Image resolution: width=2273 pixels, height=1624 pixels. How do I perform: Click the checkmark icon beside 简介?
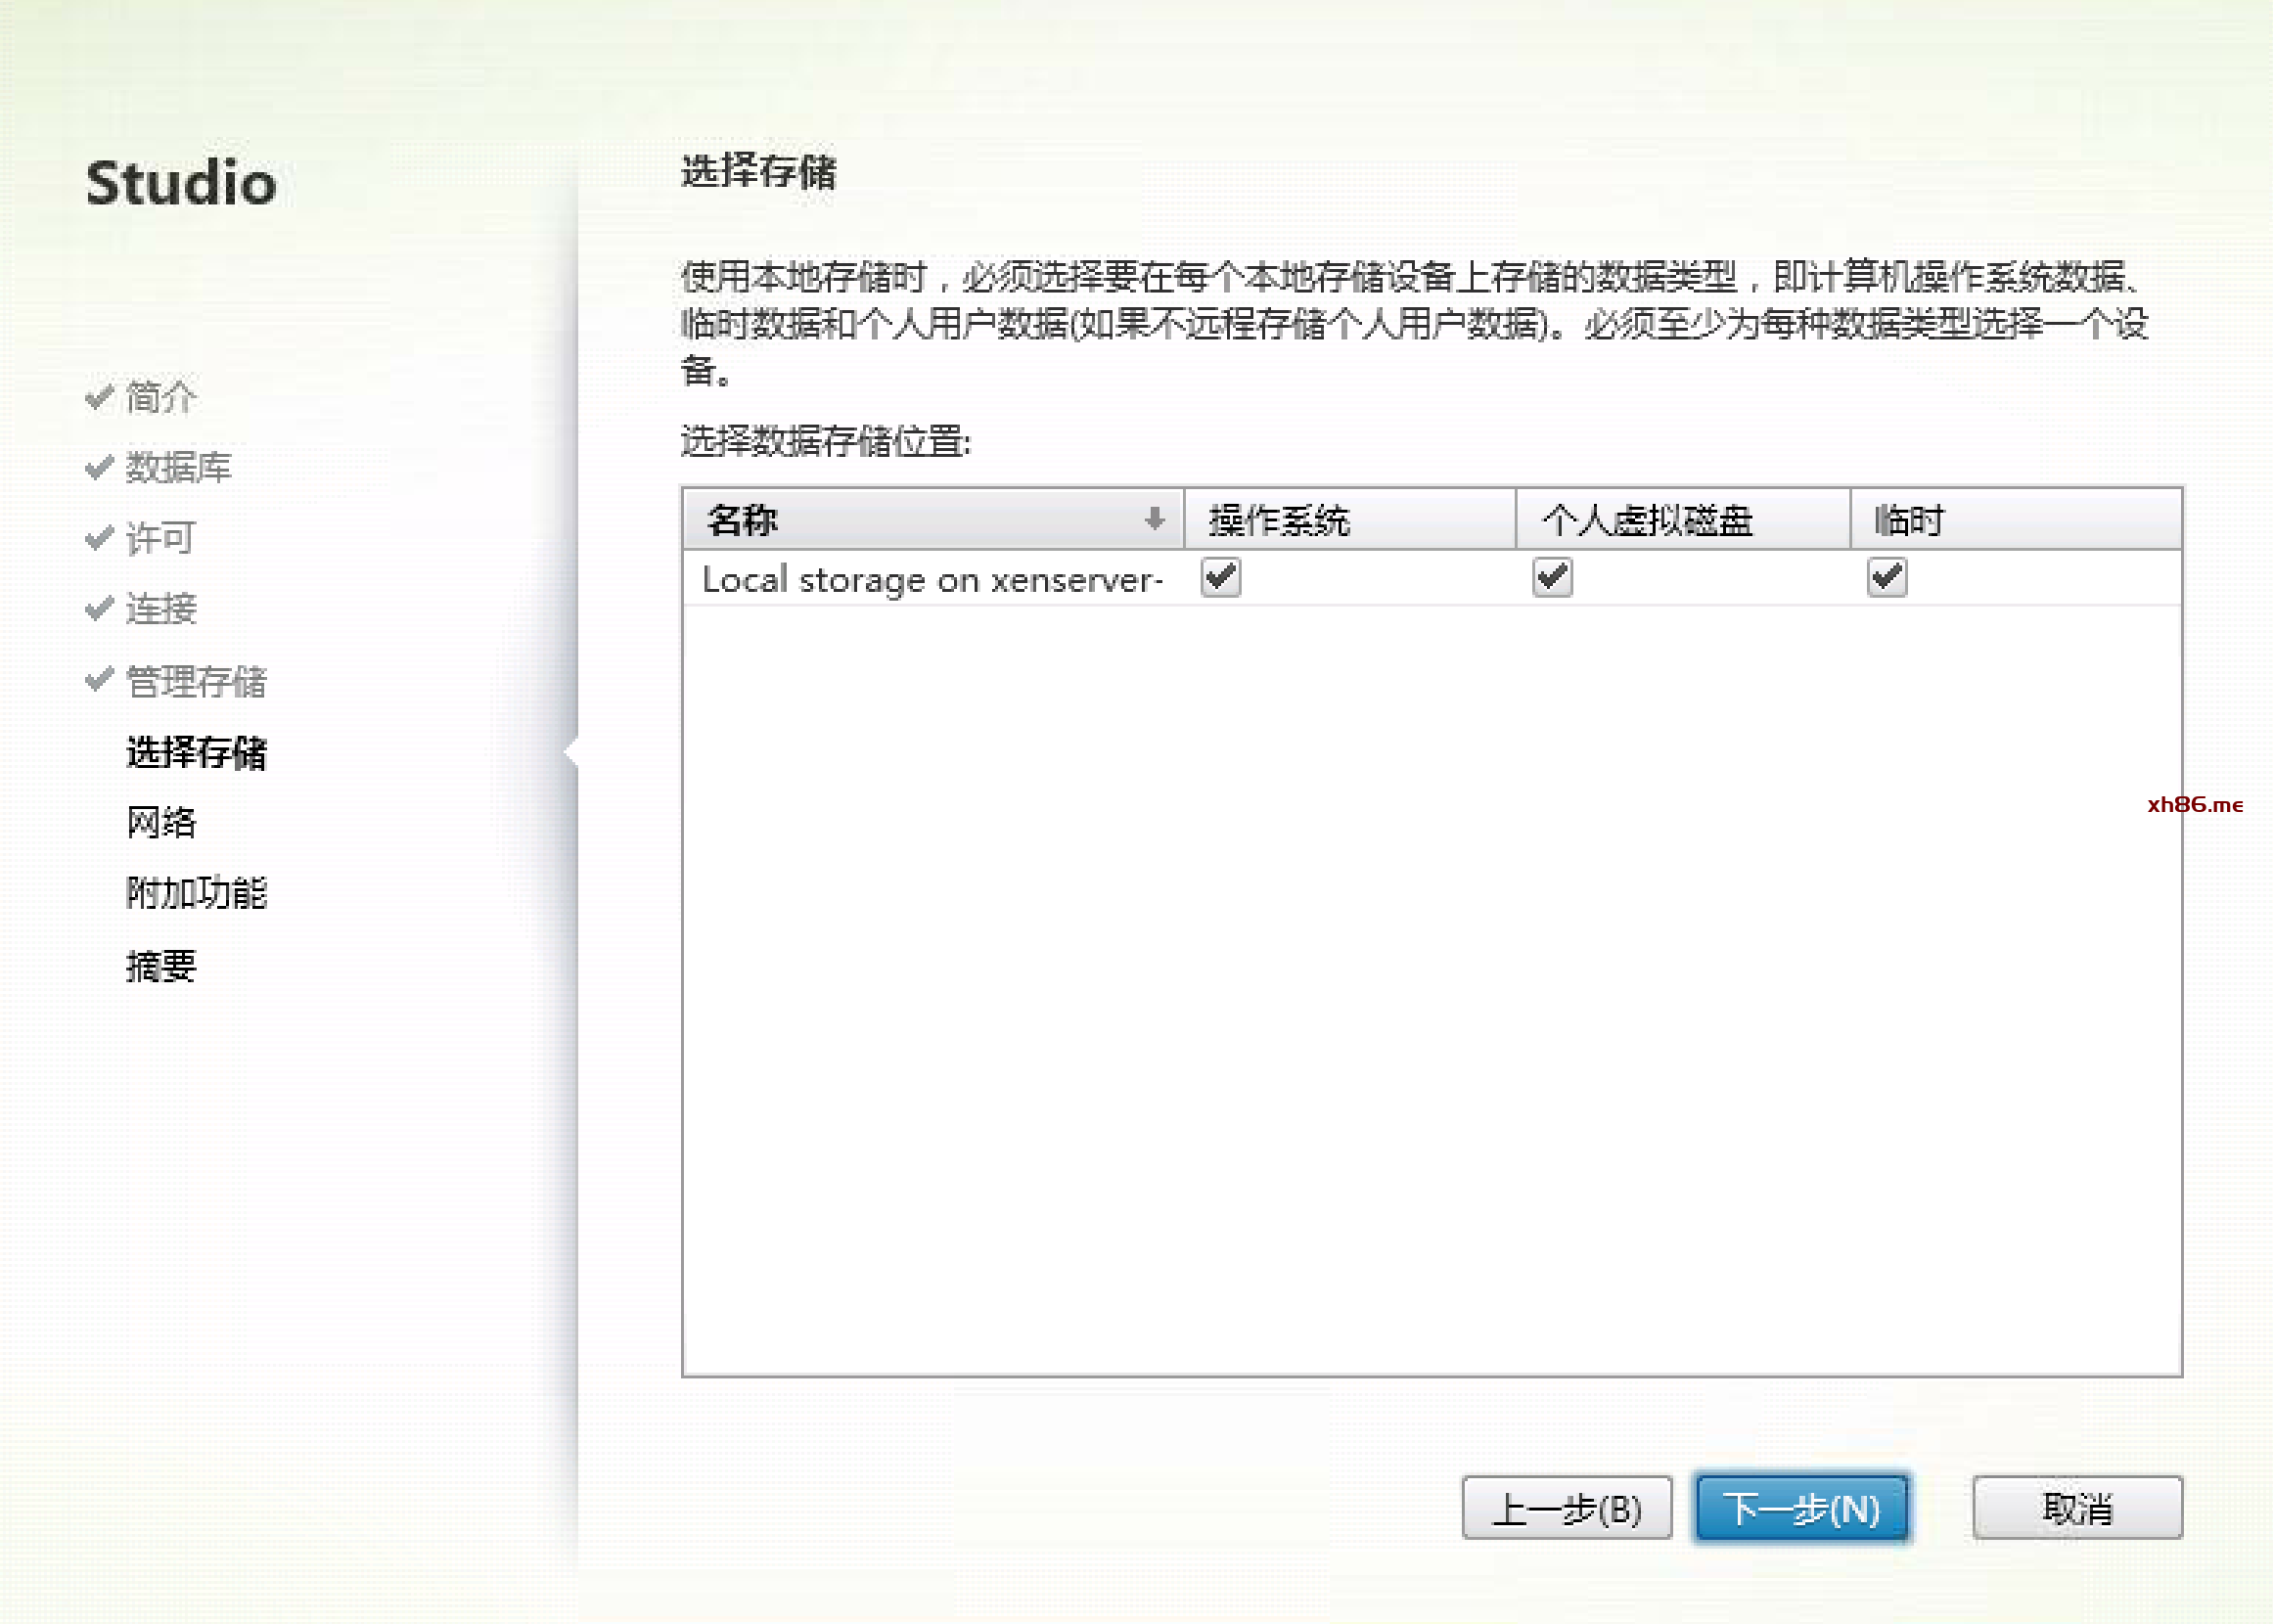98,397
